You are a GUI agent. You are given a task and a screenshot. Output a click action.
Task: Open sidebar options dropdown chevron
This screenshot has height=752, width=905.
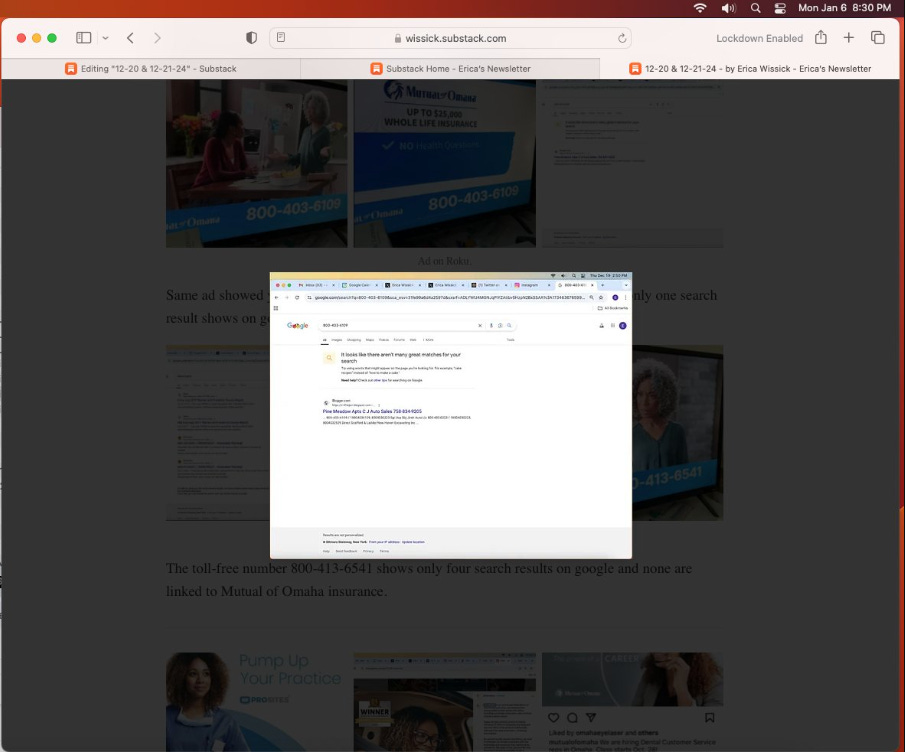coord(105,38)
